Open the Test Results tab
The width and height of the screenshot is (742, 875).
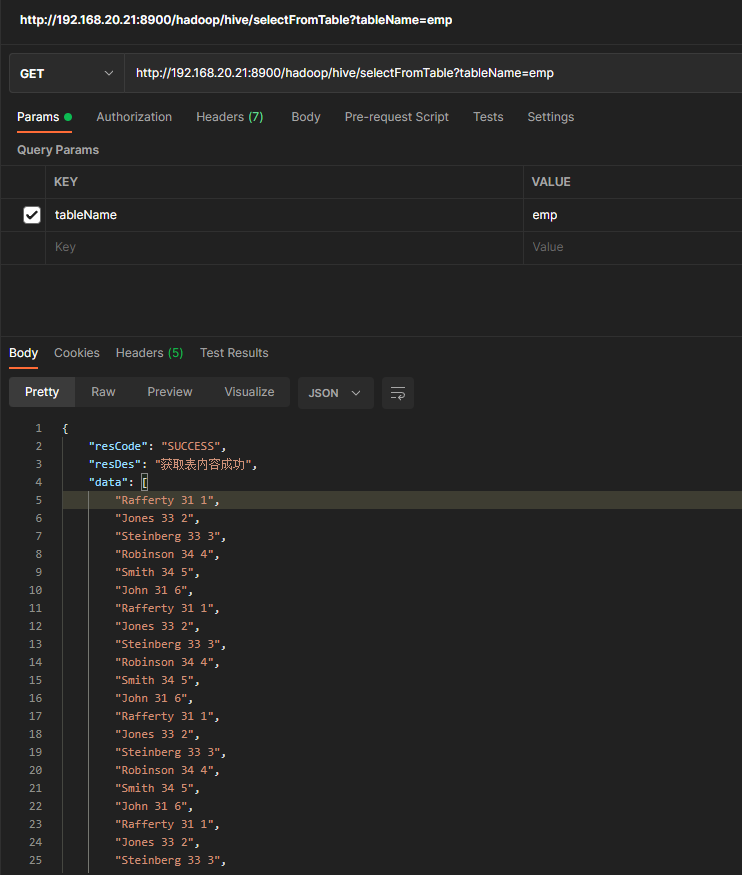pyautogui.click(x=234, y=353)
